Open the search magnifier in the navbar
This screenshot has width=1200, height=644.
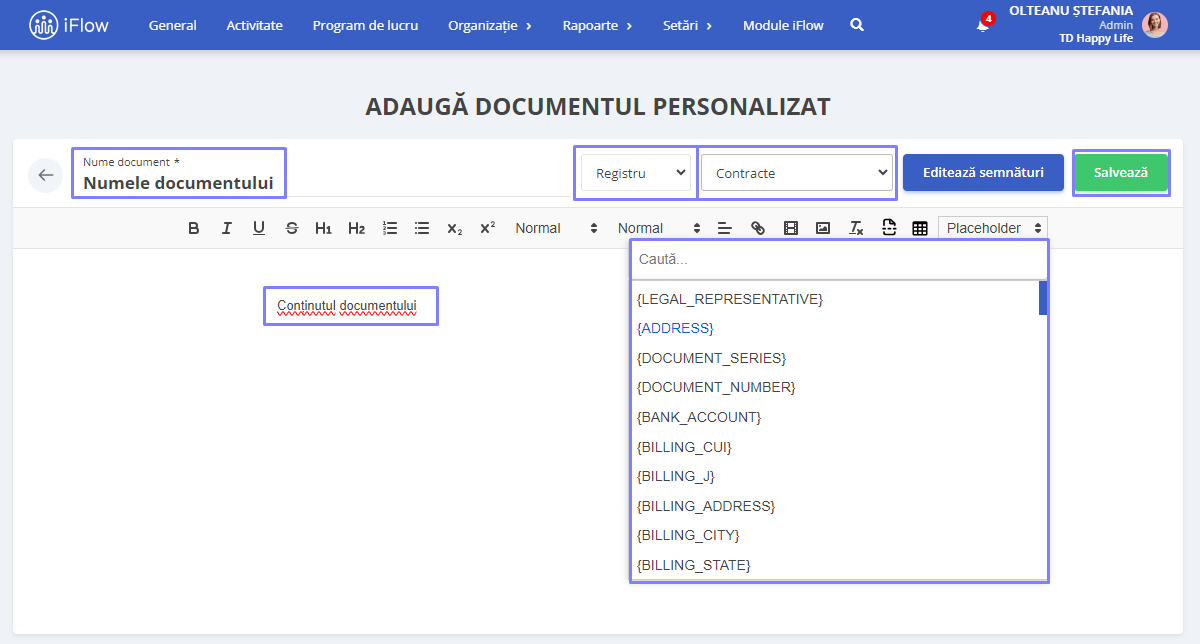pyautogui.click(x=857, y=25)
